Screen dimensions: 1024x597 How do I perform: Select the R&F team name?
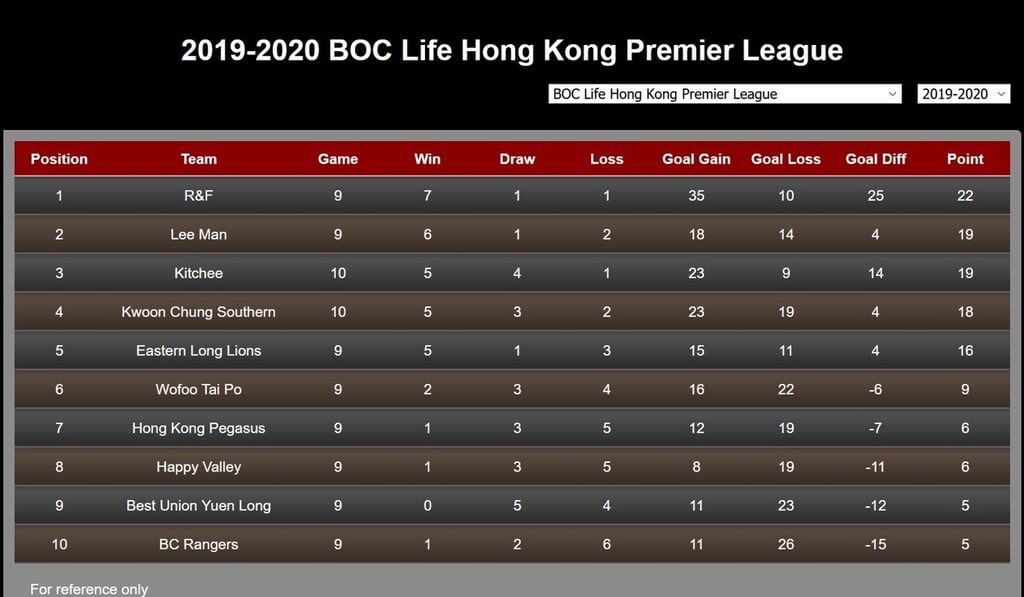pyautogui.click(x=198, y=196)
